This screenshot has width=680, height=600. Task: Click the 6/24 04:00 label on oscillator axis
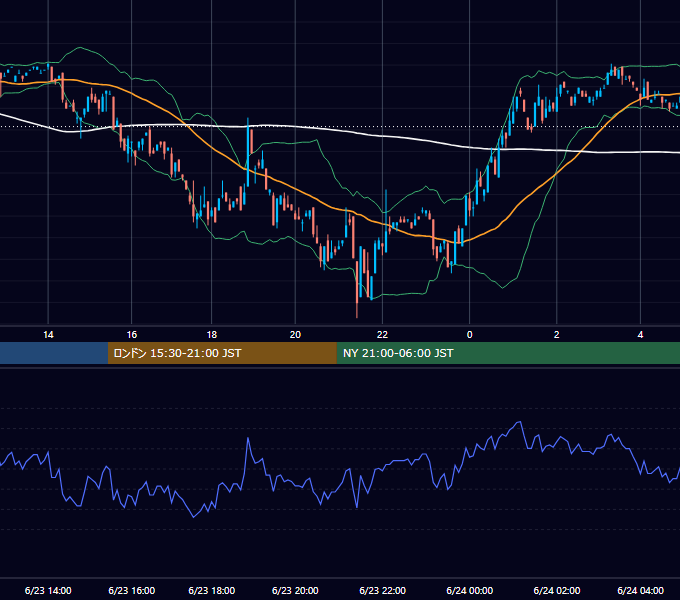pos(641,590)
